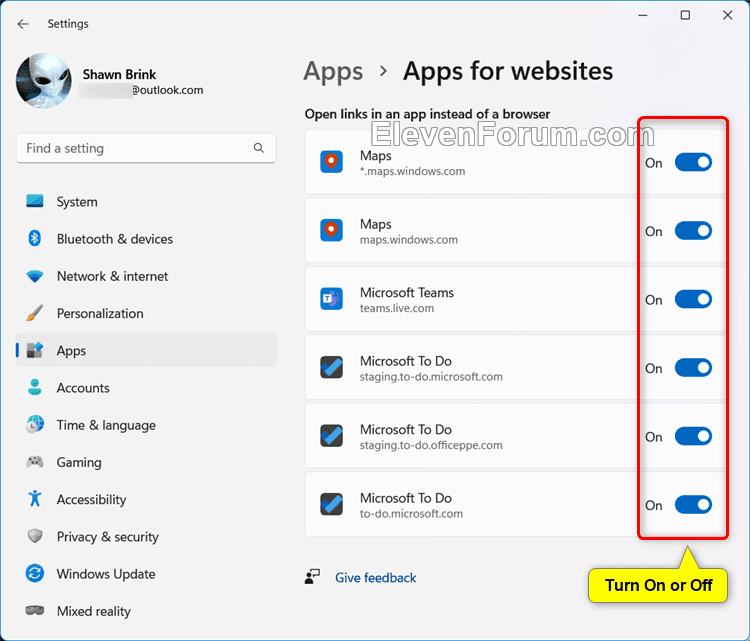Viewport: 750px width, 641px height.
Task: Select Personalization in sidebar
Action: click(146, 313)
